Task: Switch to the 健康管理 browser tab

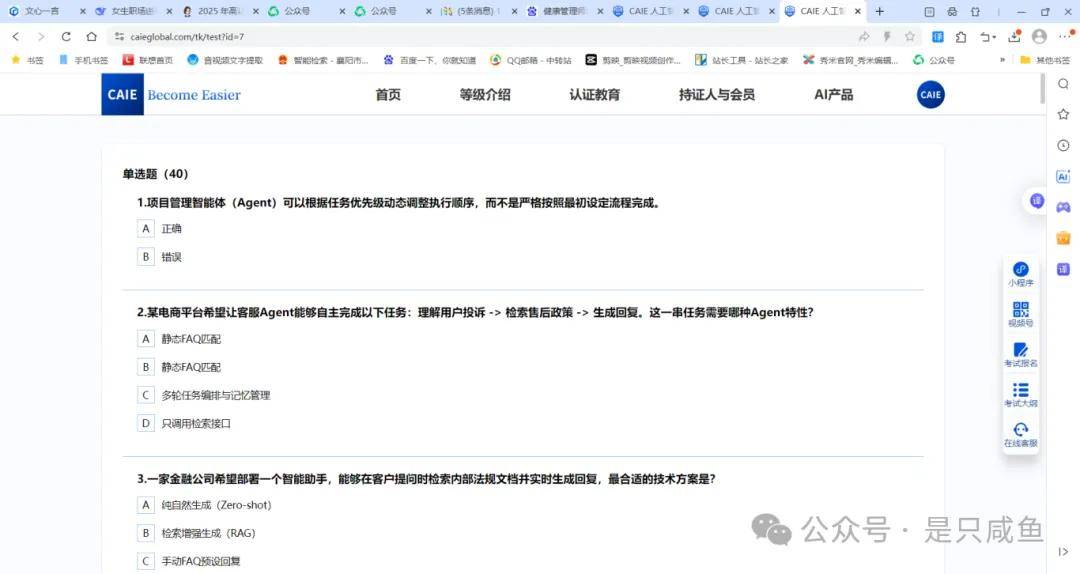Action: coord(563,11)
